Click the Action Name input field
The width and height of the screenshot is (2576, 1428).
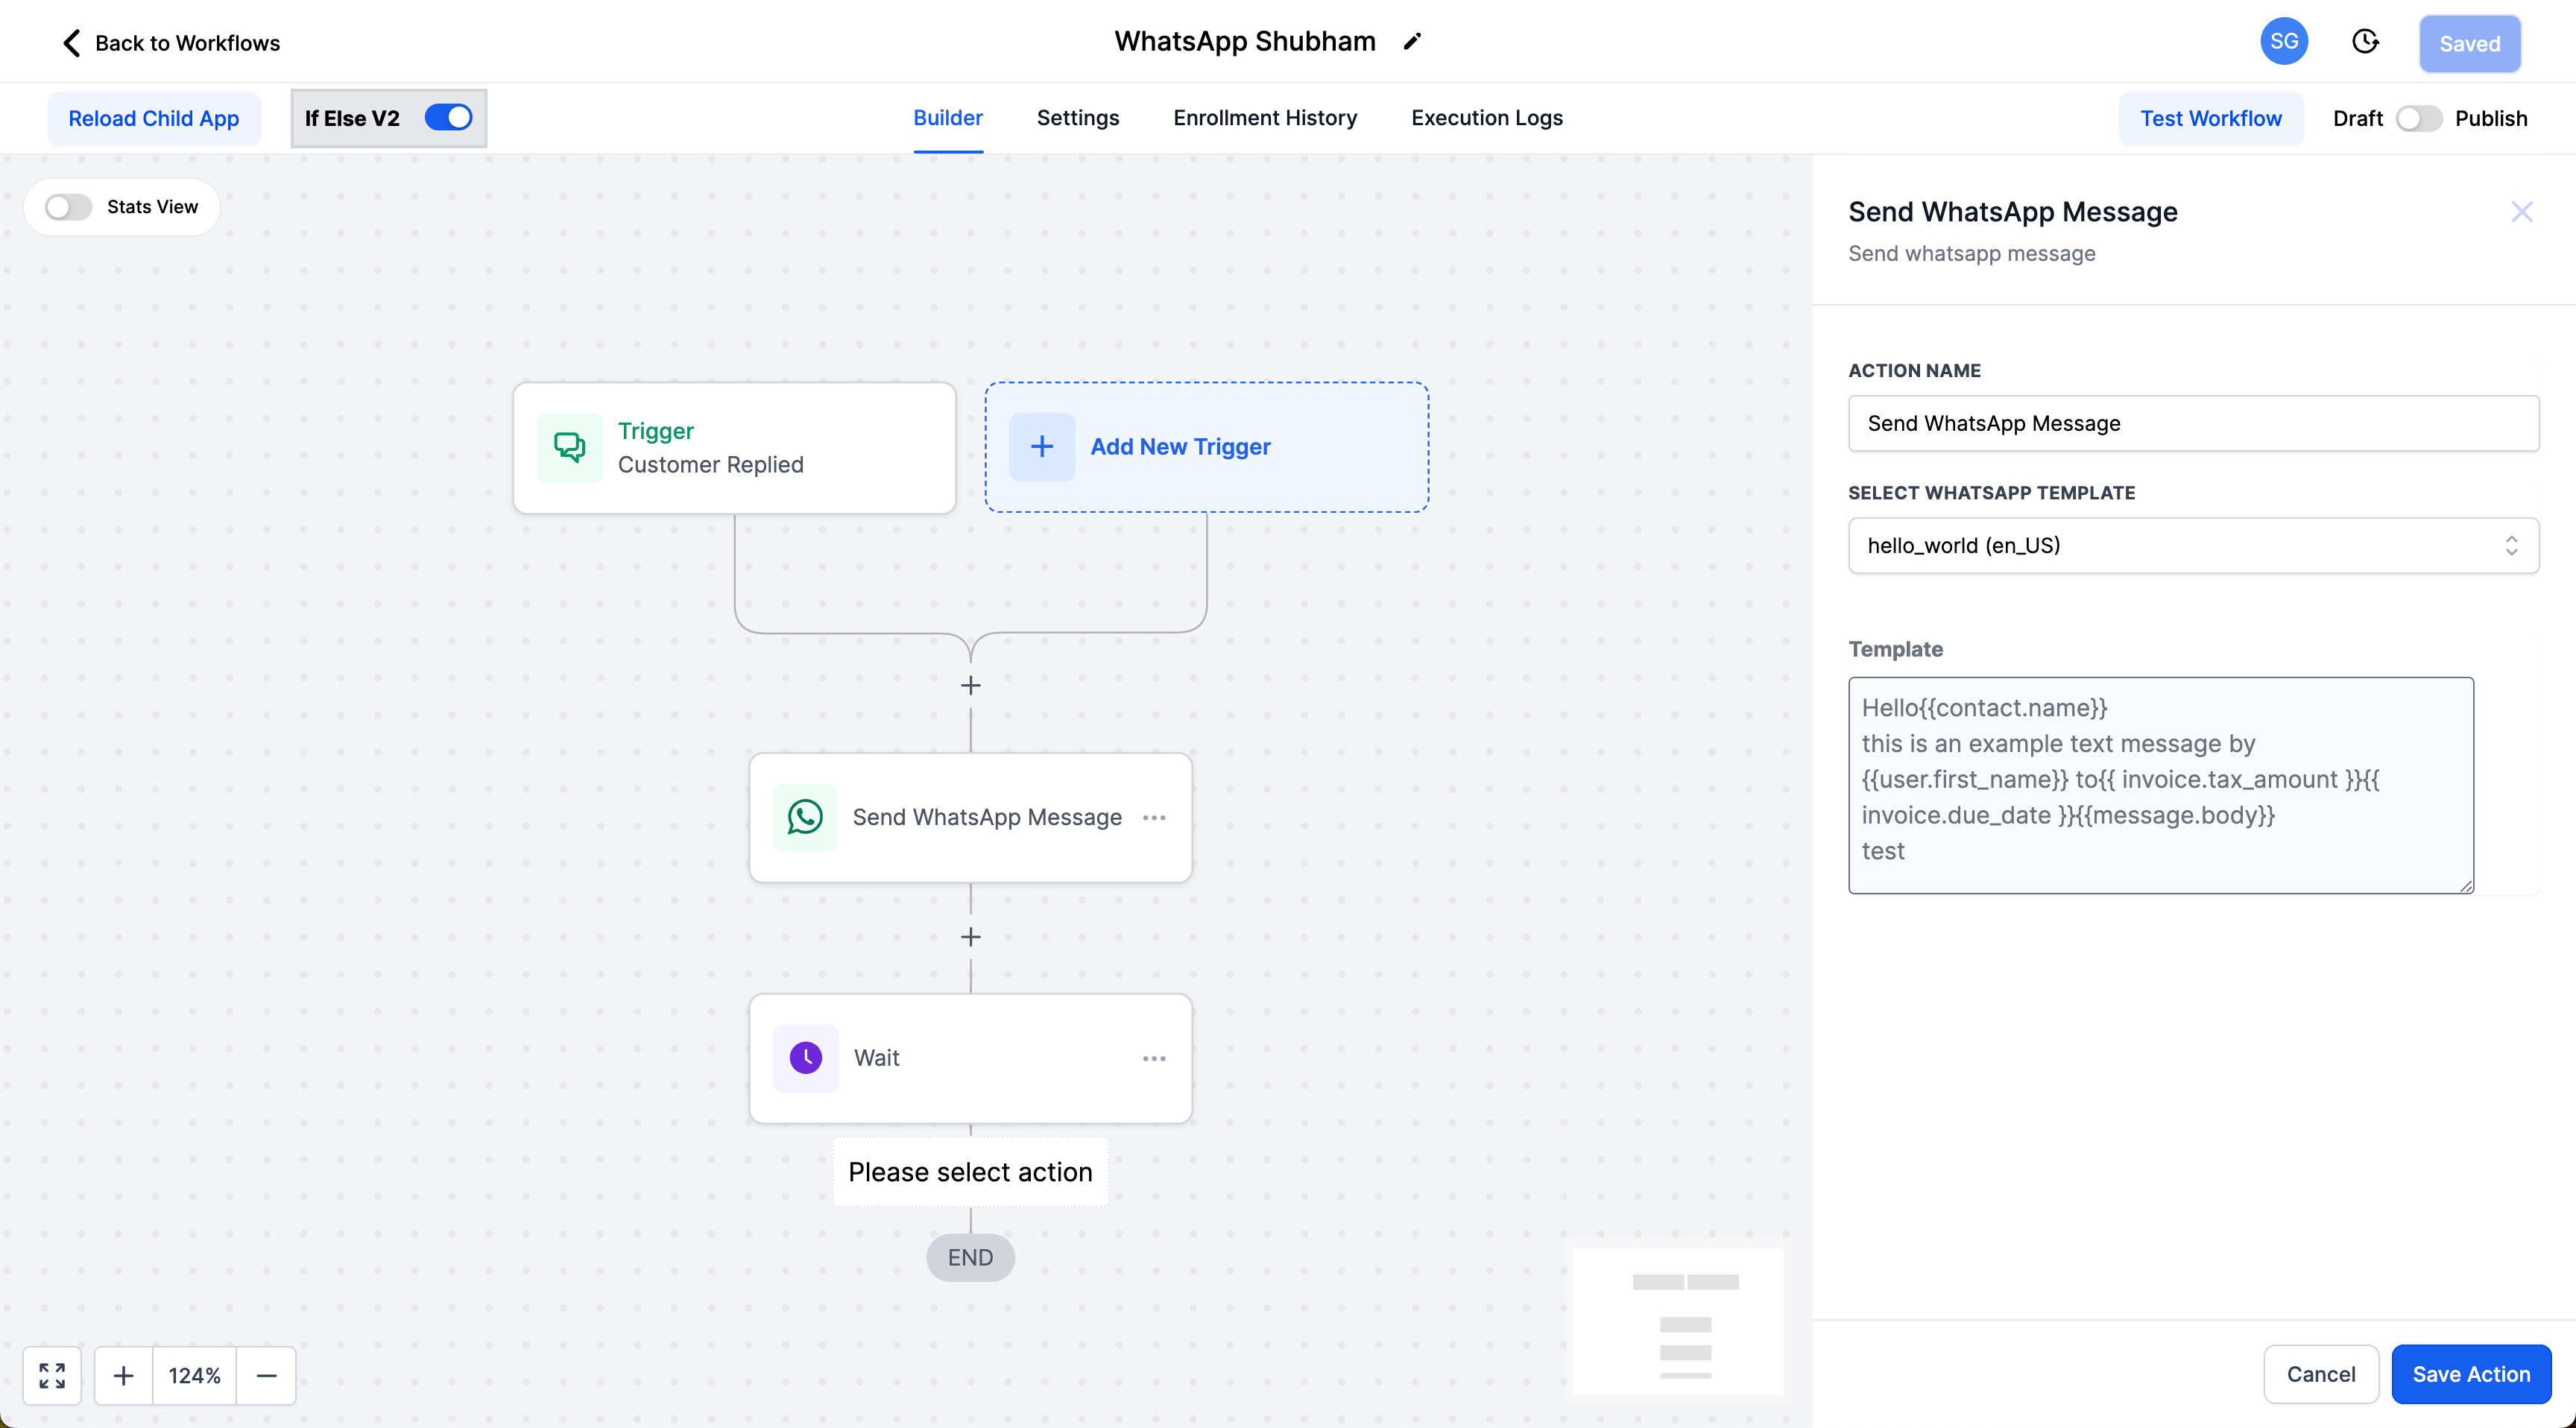click(x=2192, y=423)
